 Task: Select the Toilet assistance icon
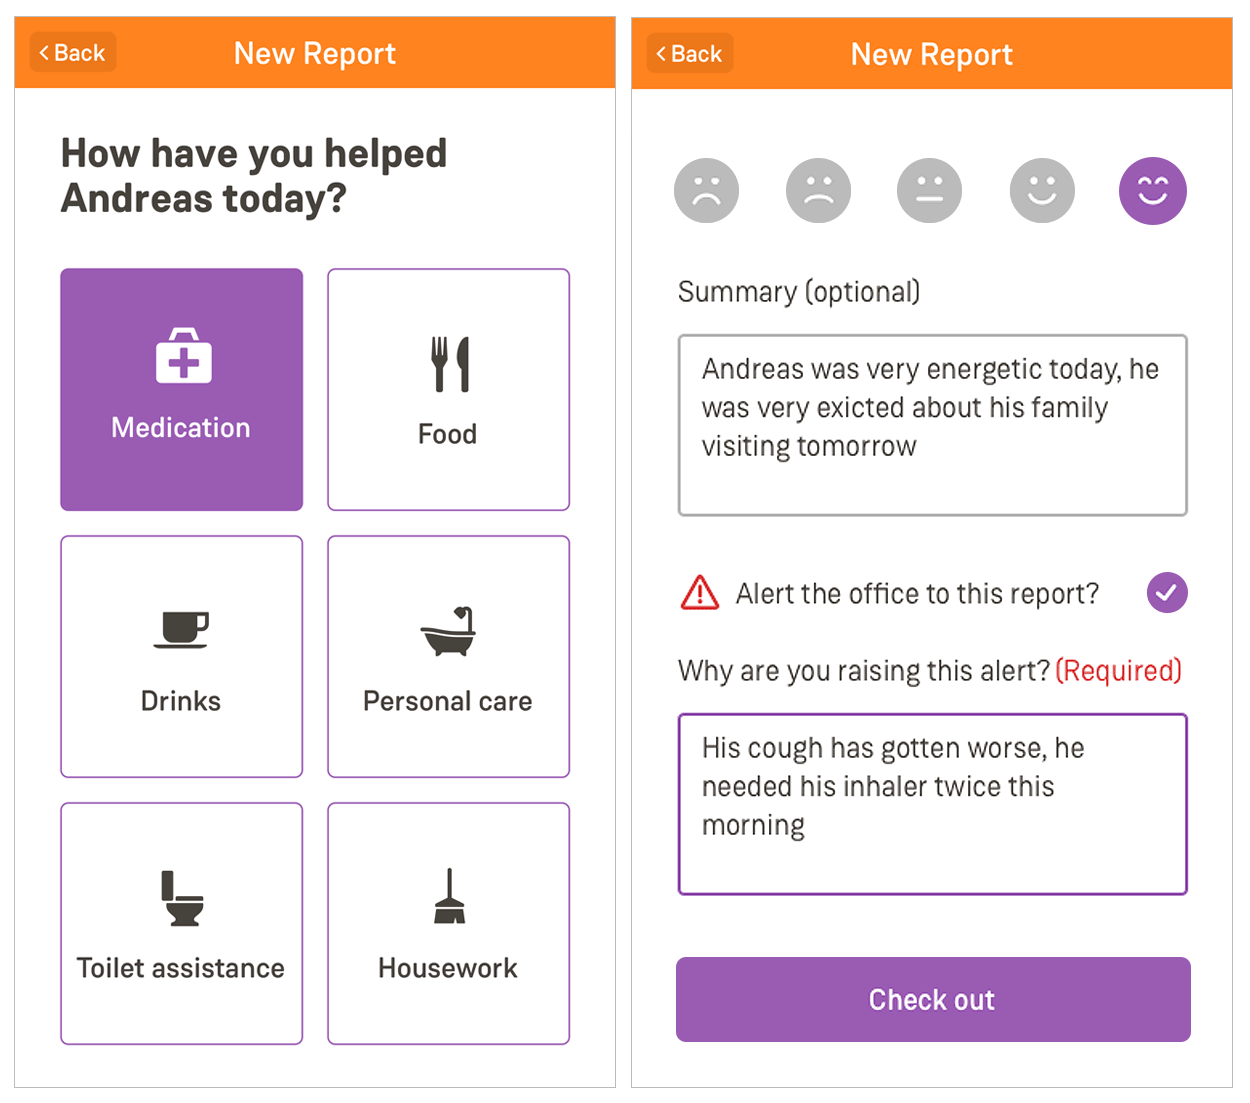tap(182, 898)
